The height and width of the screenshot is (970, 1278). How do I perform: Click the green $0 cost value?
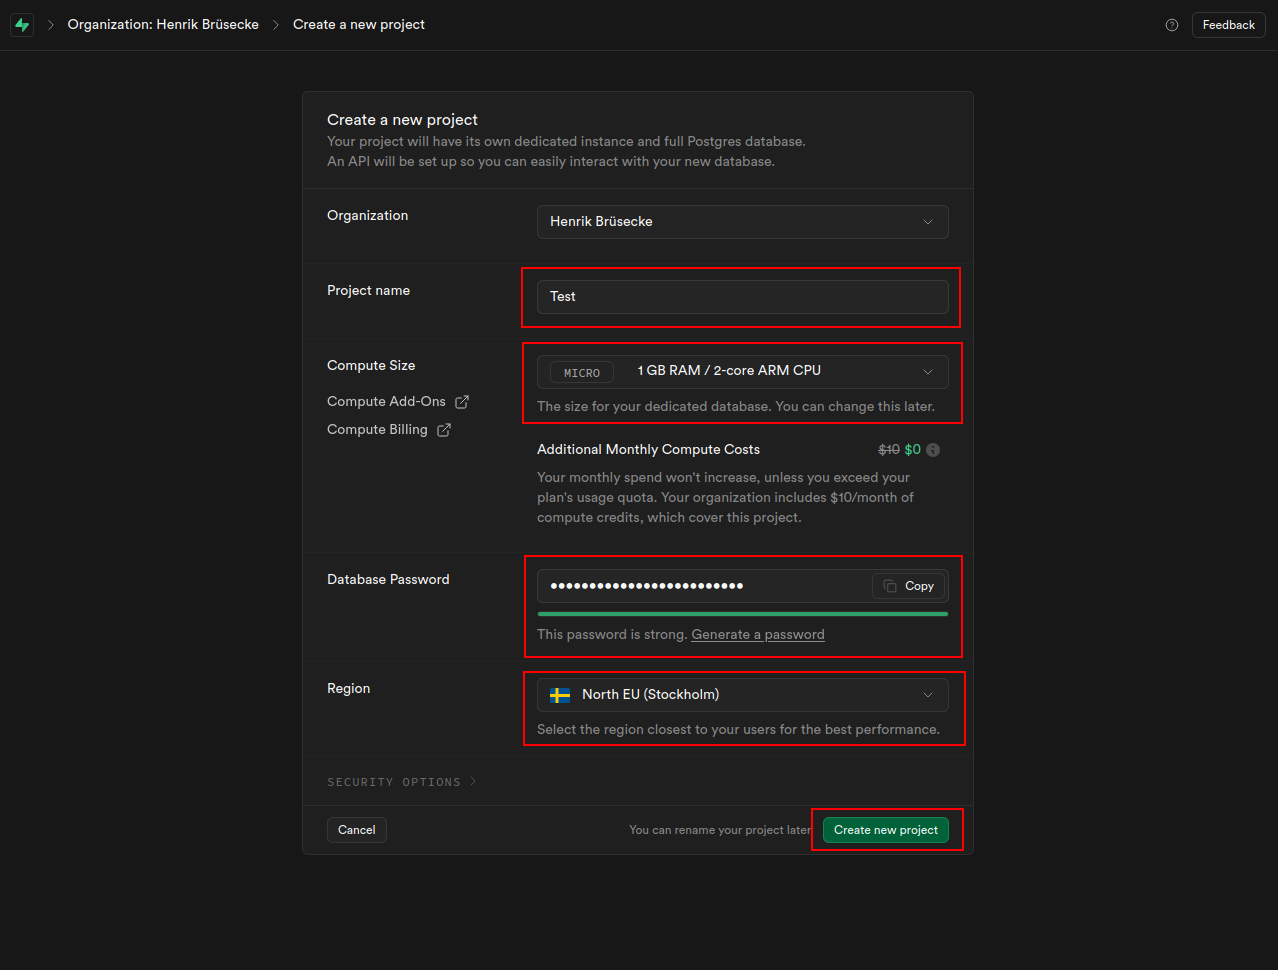pos(913,450)
